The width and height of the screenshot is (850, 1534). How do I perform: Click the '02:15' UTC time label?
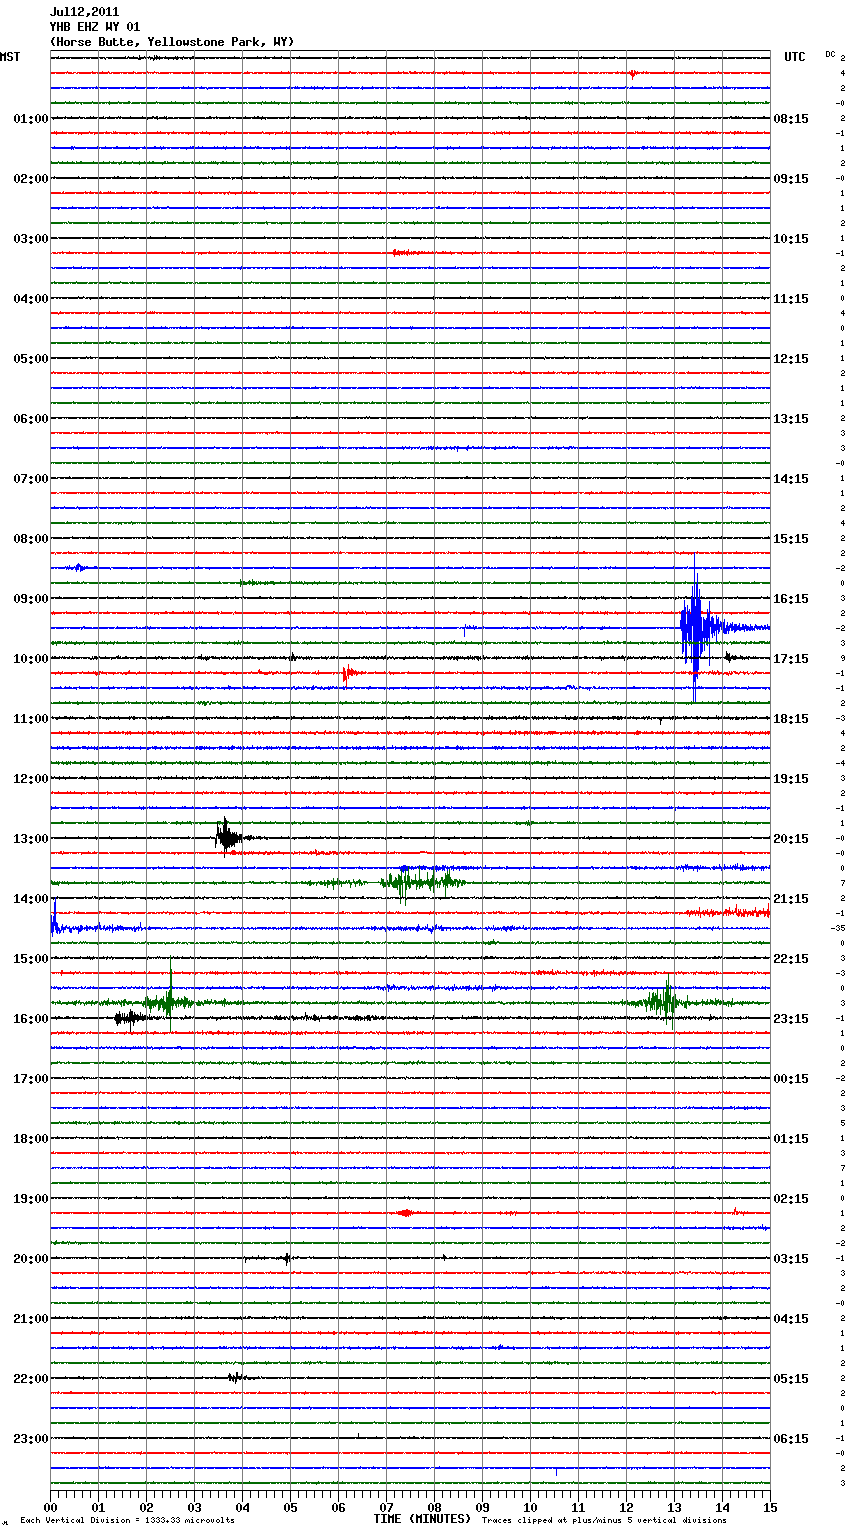pyautogui.click(x=791, y=1199)
